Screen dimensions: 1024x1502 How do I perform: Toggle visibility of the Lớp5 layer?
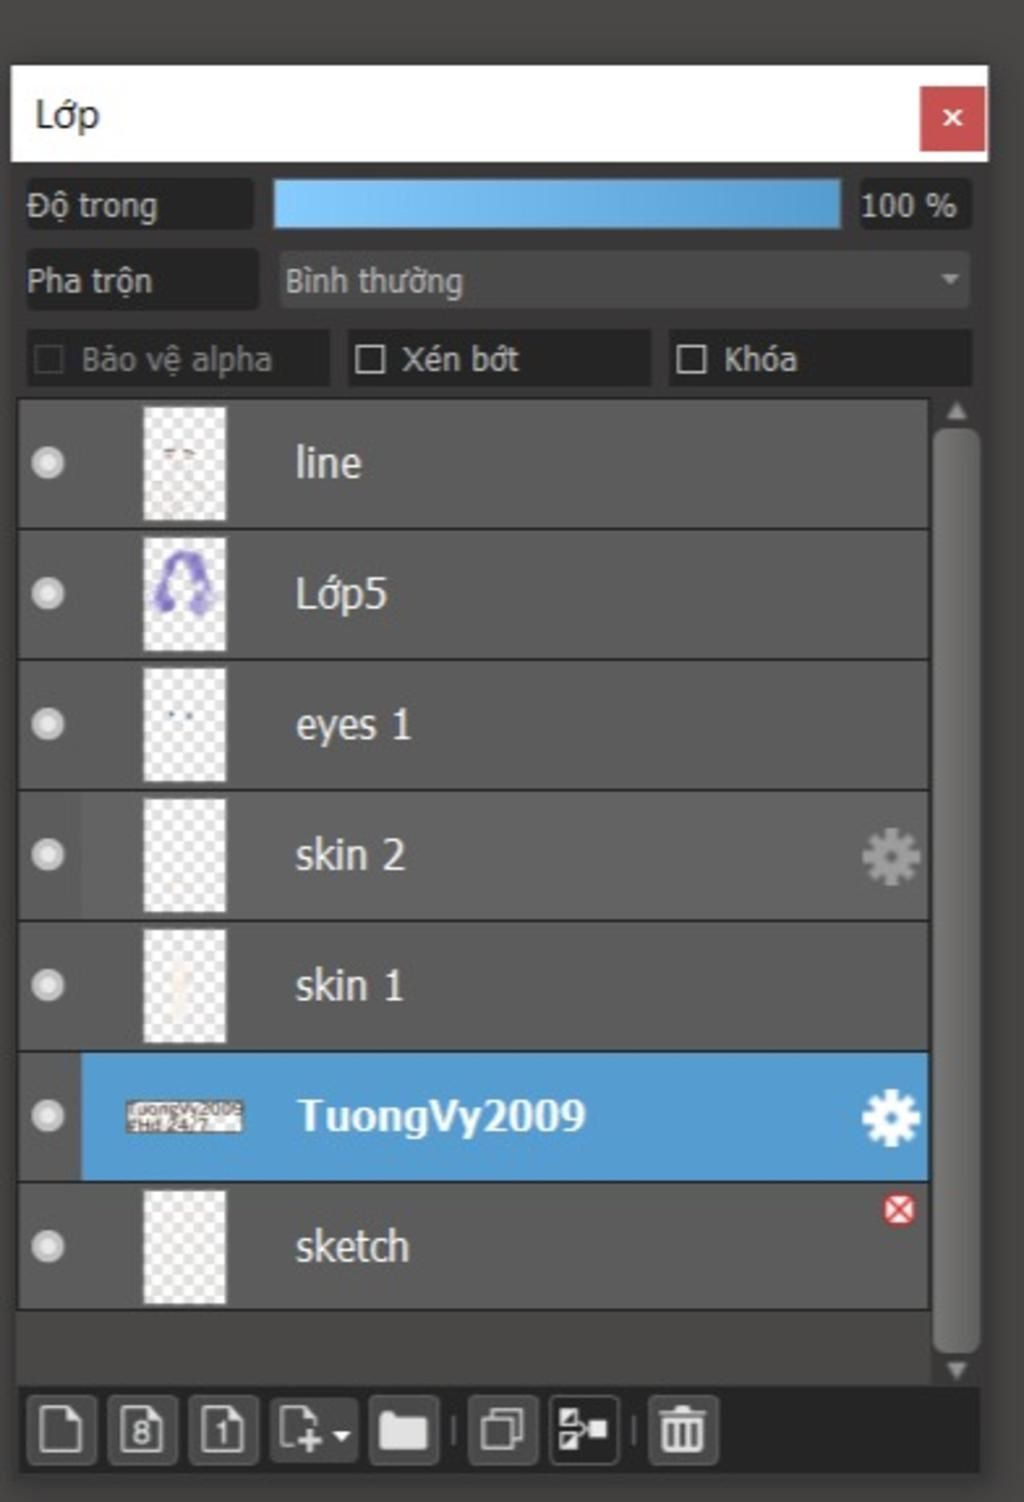48,593
